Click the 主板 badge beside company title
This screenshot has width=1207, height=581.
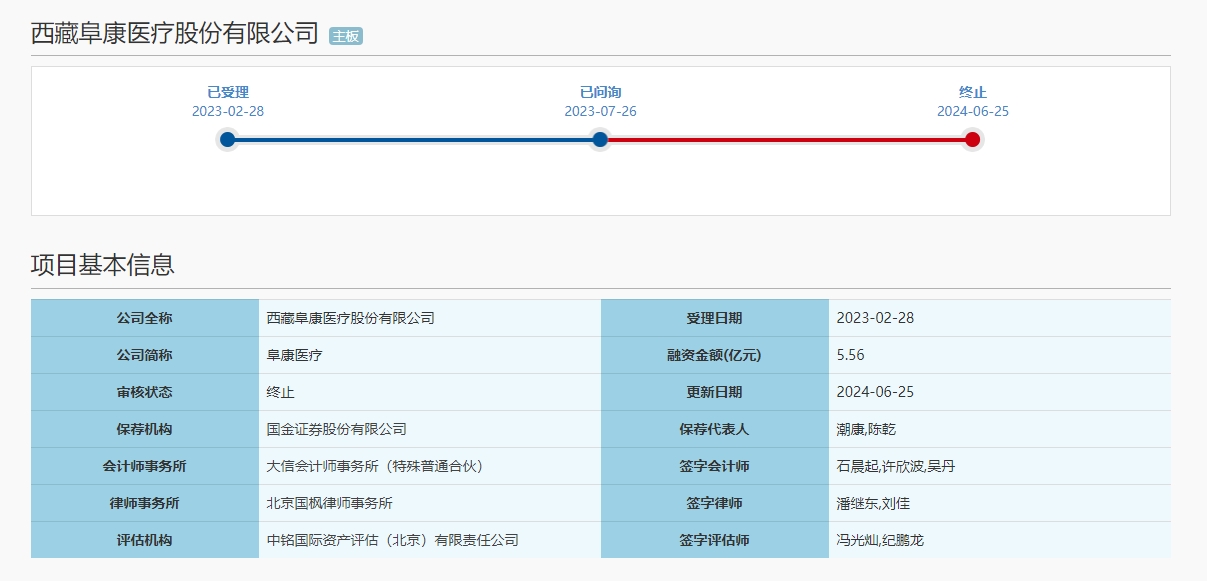(346, 36)
